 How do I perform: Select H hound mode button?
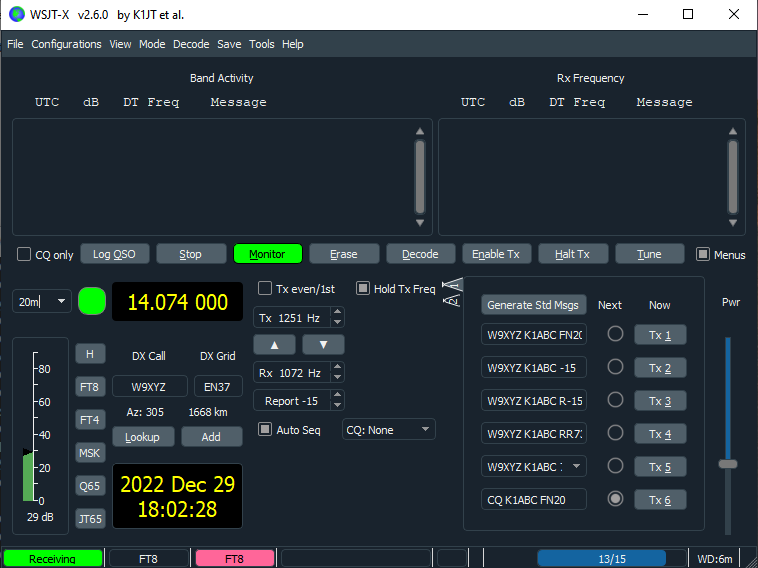[90, 354]
